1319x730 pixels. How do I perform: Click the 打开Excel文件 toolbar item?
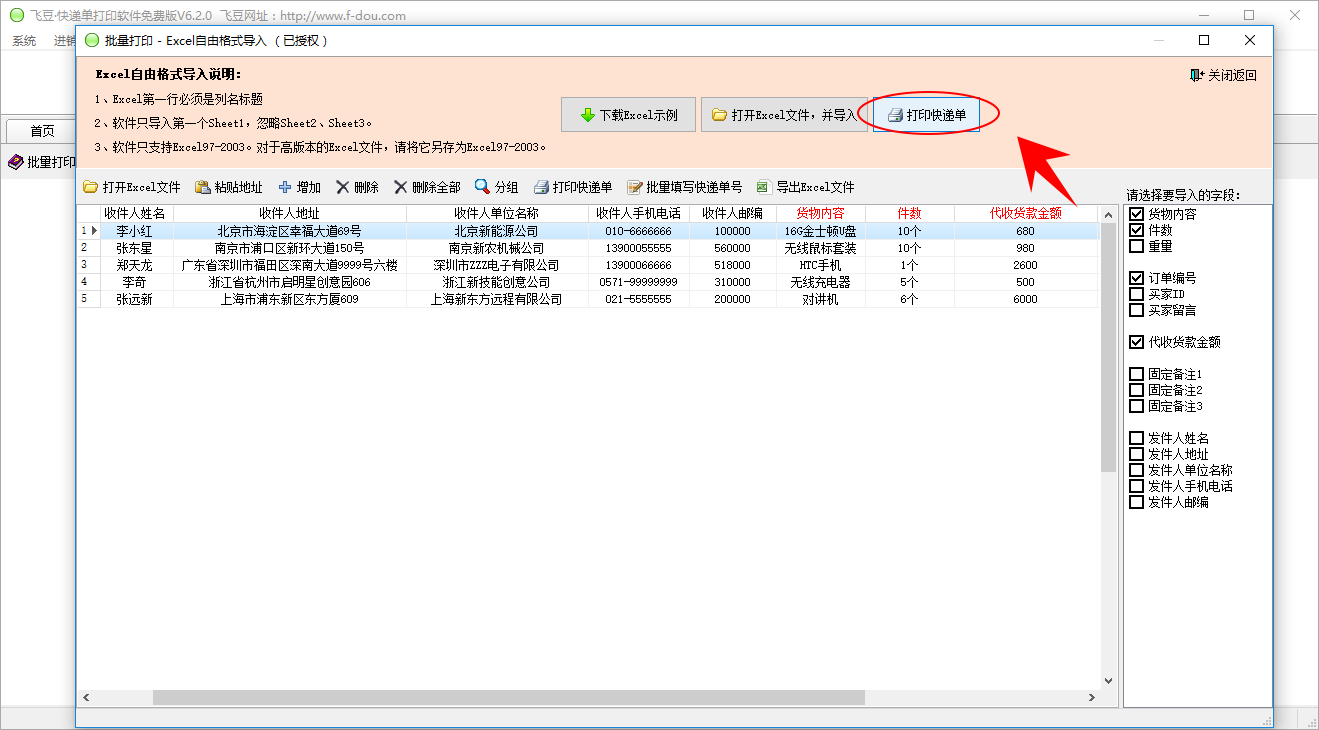[132, 187]
